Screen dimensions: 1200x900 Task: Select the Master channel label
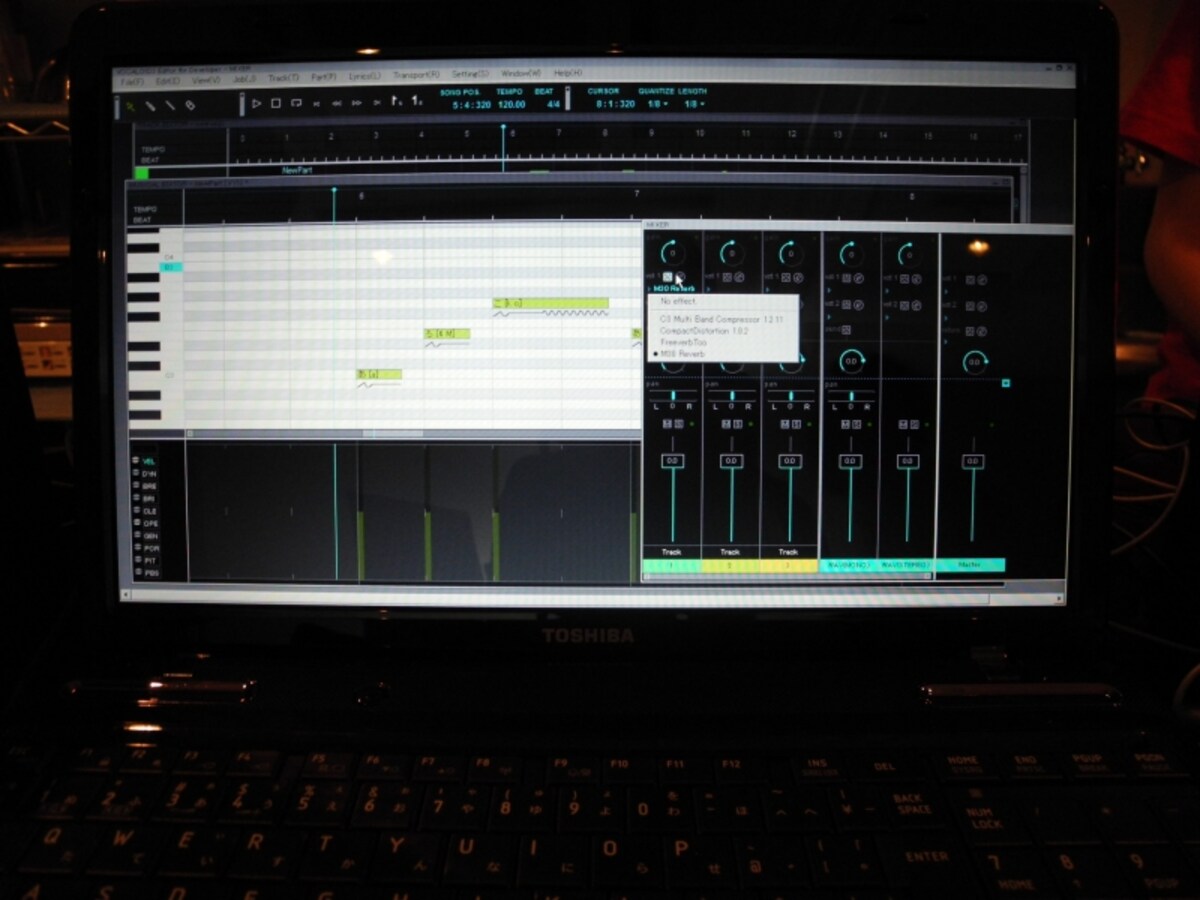pyautogui.click(x=970, y=565)
